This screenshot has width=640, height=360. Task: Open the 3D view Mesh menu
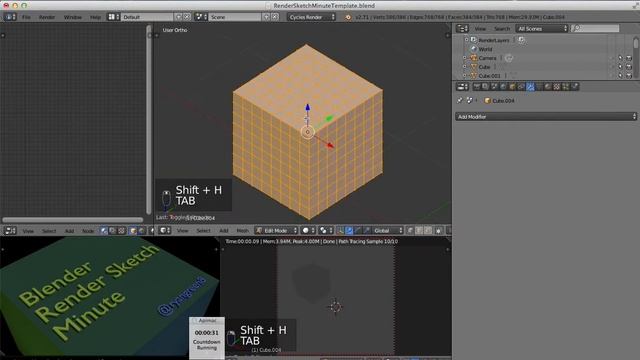point(242,231)
